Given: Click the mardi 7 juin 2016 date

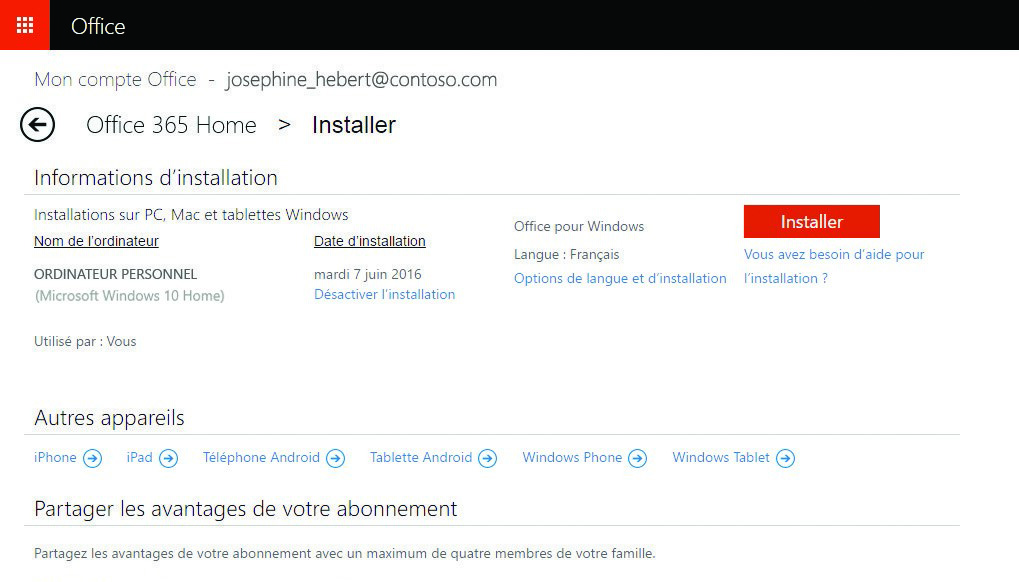Looking at the screenshot, I should point(368,274).
